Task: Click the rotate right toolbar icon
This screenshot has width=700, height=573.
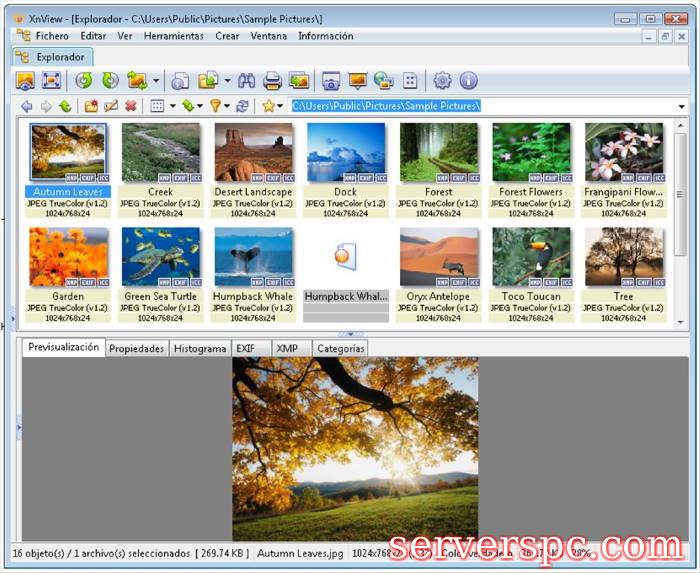Action: 109,81
